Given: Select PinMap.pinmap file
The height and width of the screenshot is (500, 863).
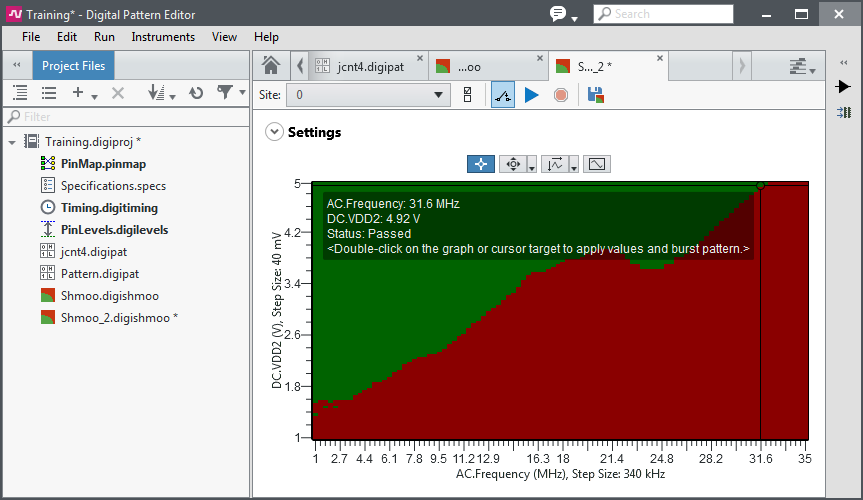Looking at the screenshot, I should point(103,164).
